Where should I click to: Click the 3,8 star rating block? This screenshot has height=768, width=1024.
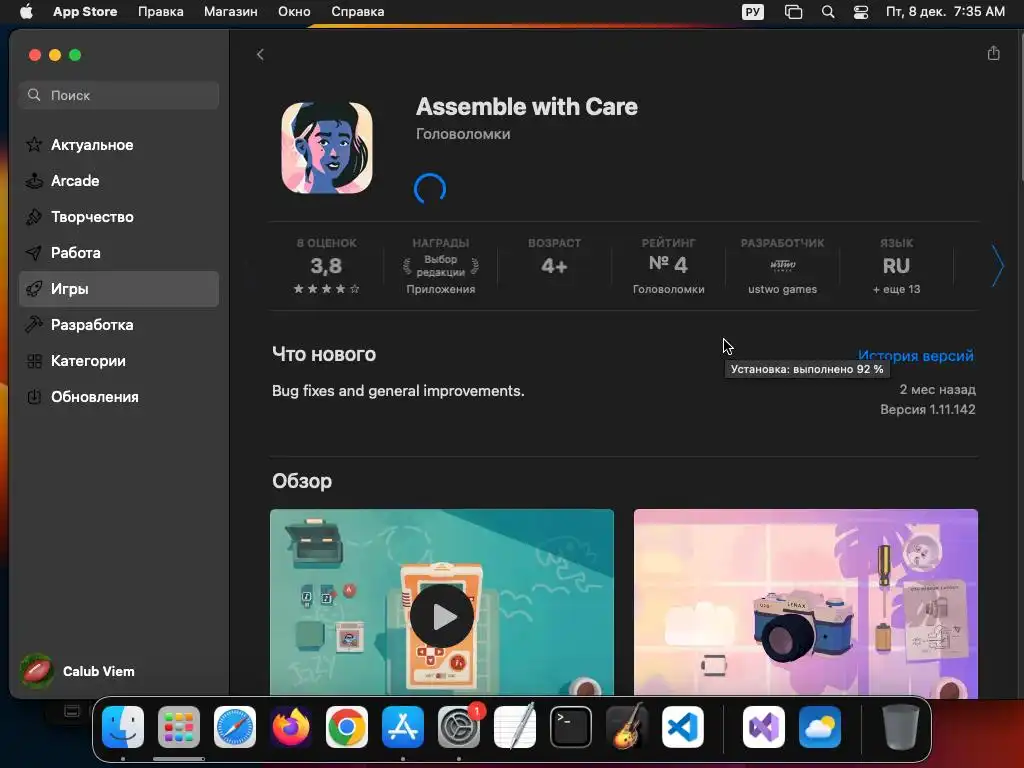(x=327, y=266)
